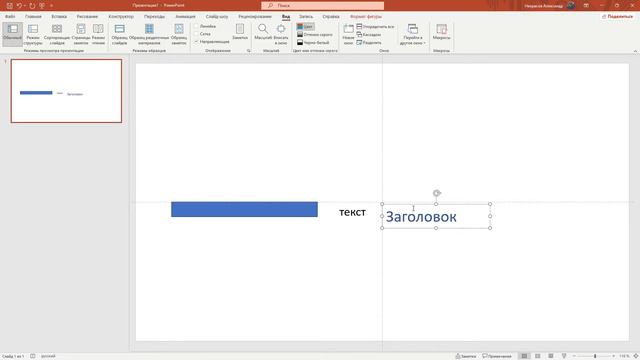This screenshot has width=640, height=360.
Task: Open Macros (Макросы) button
Action: [441, 32]
